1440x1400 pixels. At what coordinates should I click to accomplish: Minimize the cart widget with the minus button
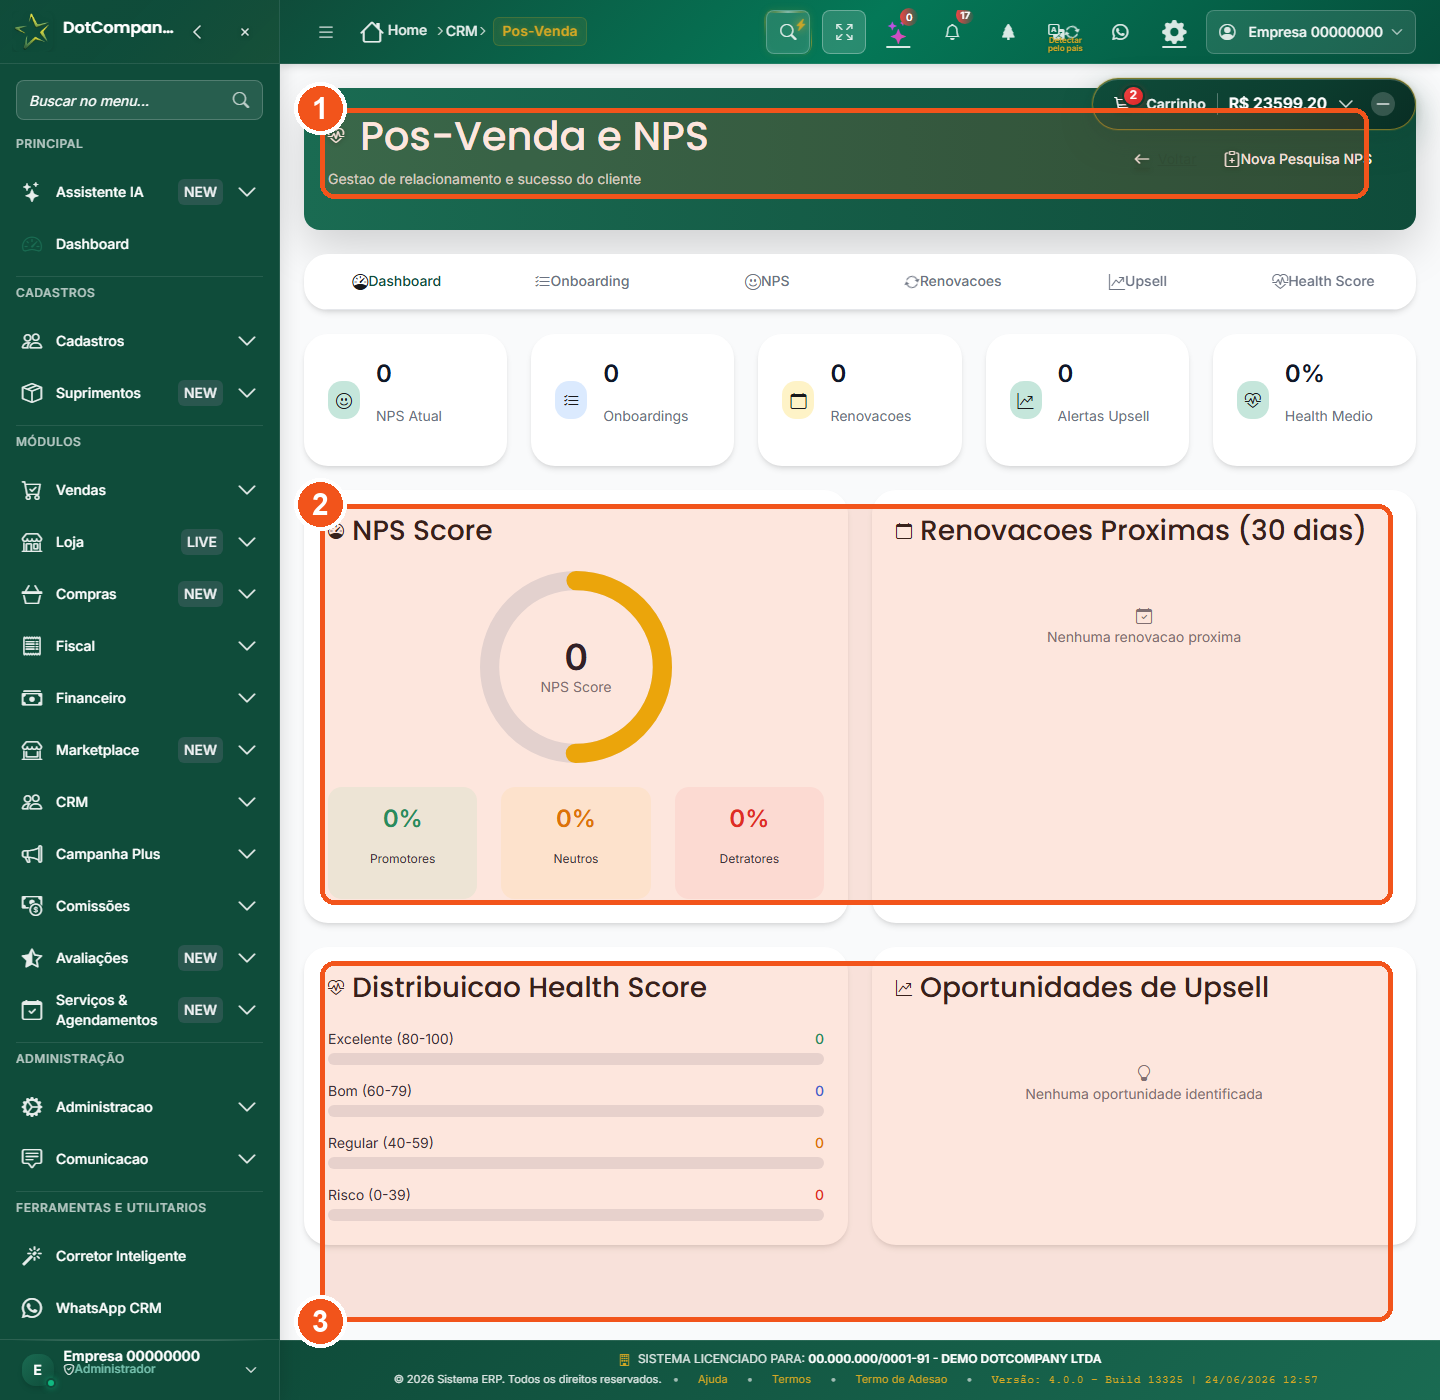tap(1383, 103)
